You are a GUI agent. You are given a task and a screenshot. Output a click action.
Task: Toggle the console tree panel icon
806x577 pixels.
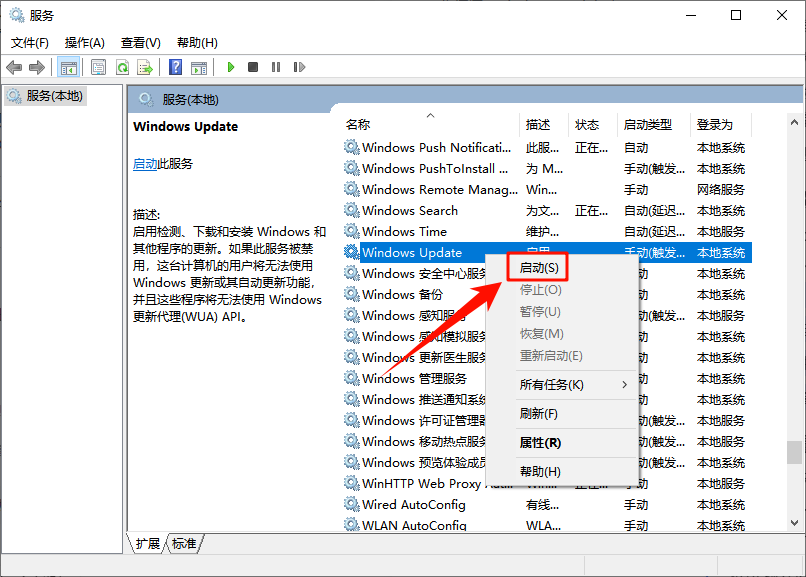(x=70, y=67)
